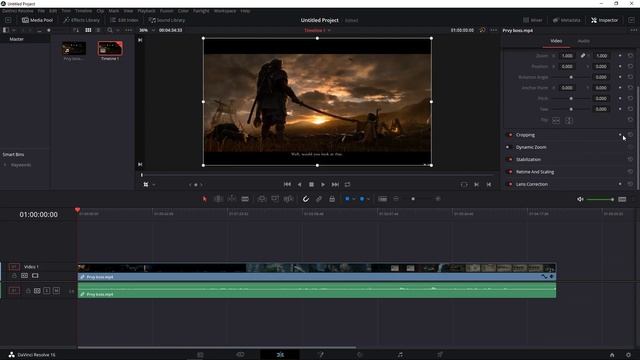Click the Mark In icon
The width and height of the screenshot is (640, 360).
click(x=476, y=184)
